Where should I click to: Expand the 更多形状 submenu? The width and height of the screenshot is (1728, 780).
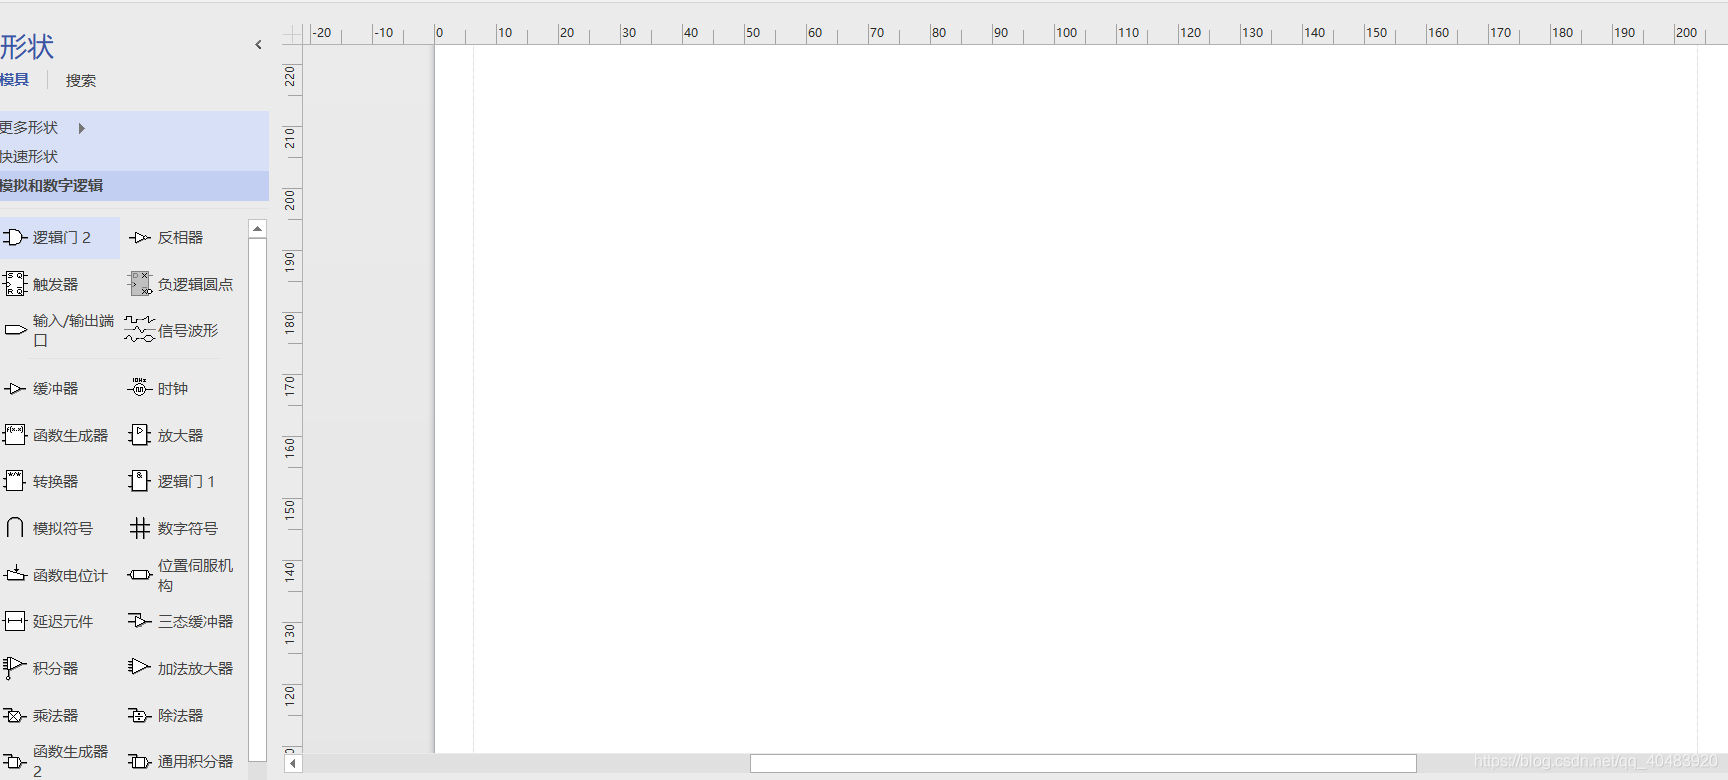[43, 128]
